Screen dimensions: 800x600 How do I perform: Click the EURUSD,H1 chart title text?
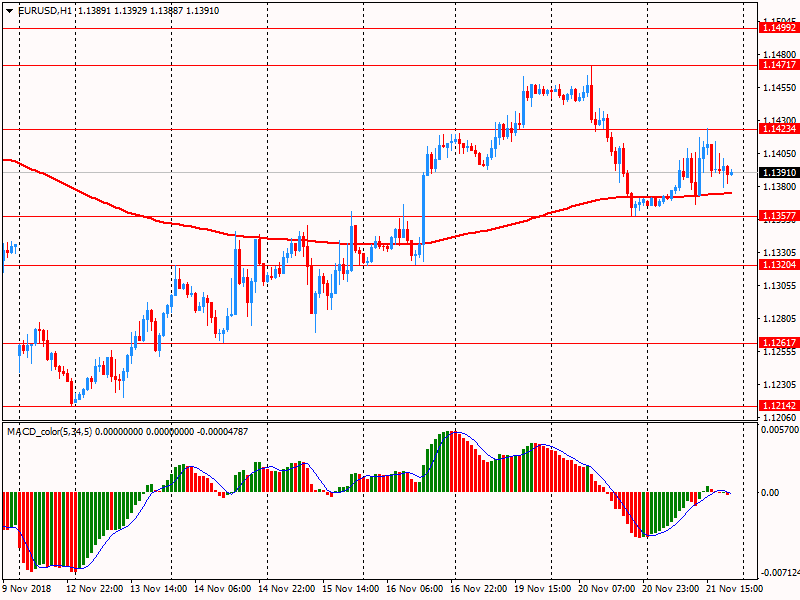44,11
